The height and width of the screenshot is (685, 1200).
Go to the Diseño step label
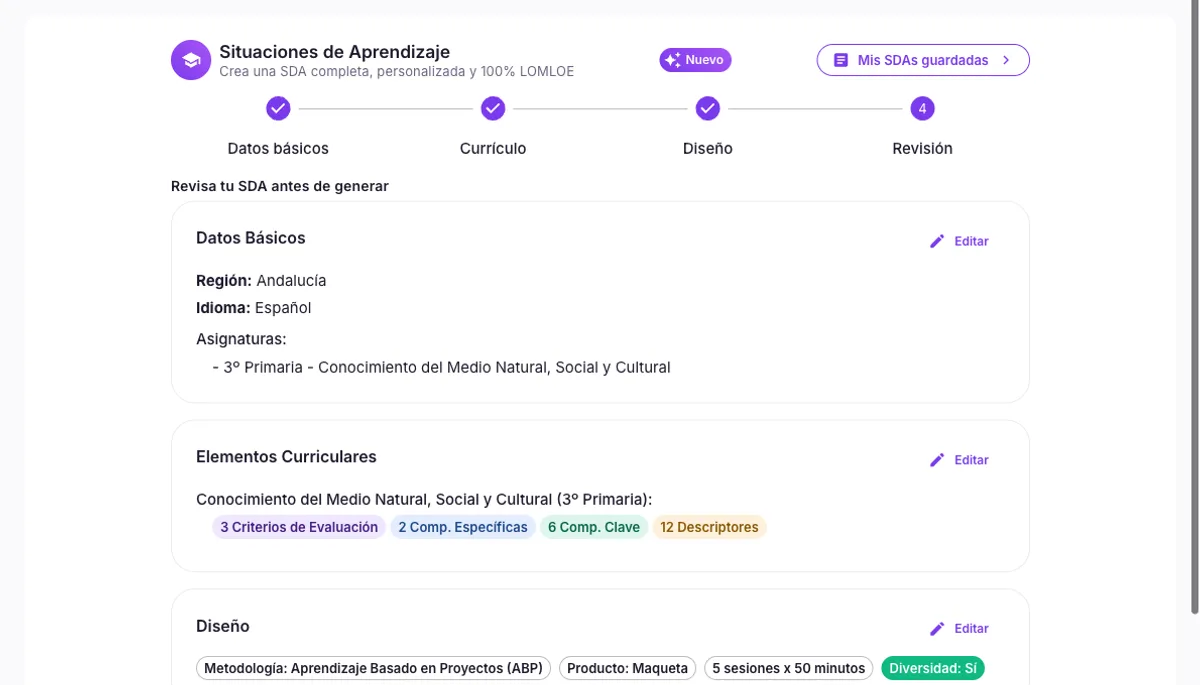tap(708, 148)
